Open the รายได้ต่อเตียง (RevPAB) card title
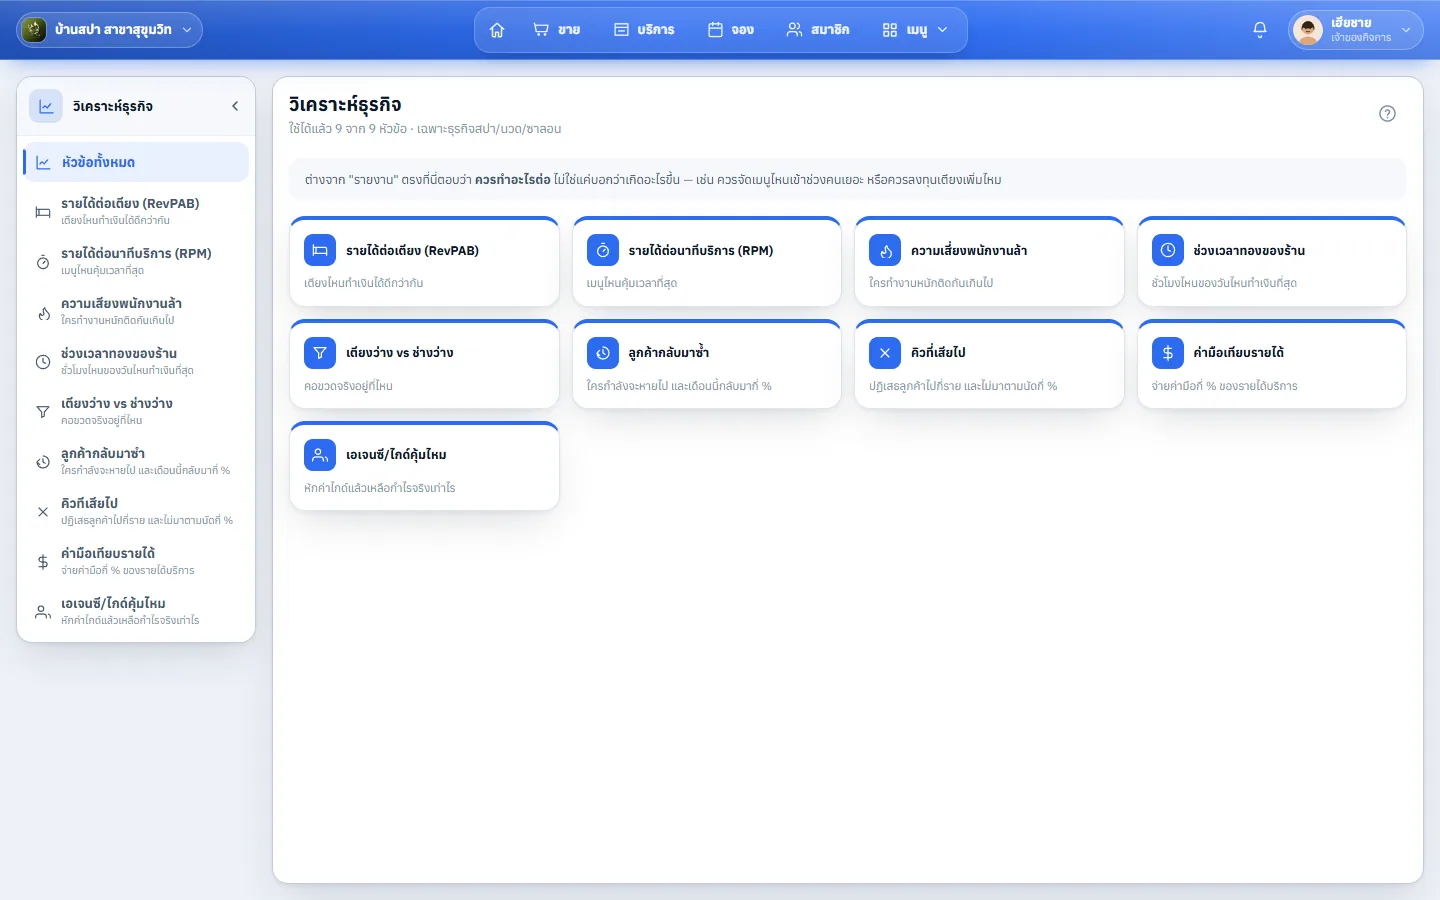This screenshot has height=900, width=1440. (412, 251)
